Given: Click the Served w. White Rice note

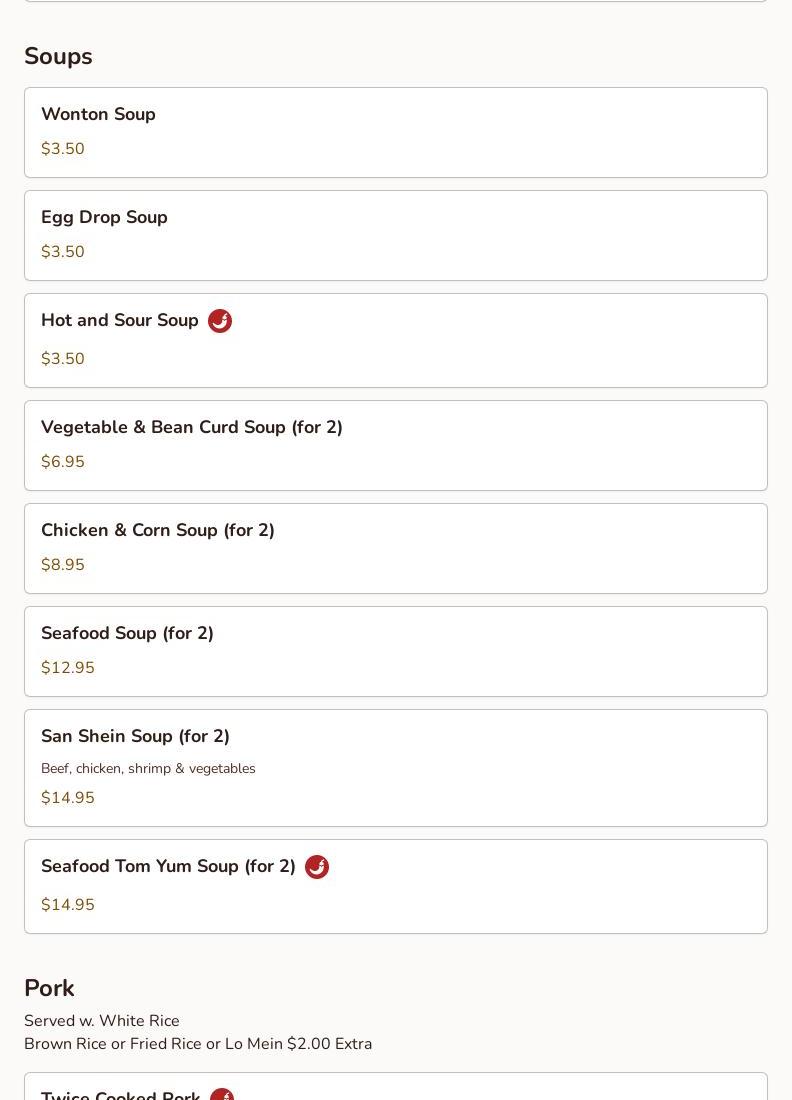Looking at the screenshot, I should (102, 1021).
